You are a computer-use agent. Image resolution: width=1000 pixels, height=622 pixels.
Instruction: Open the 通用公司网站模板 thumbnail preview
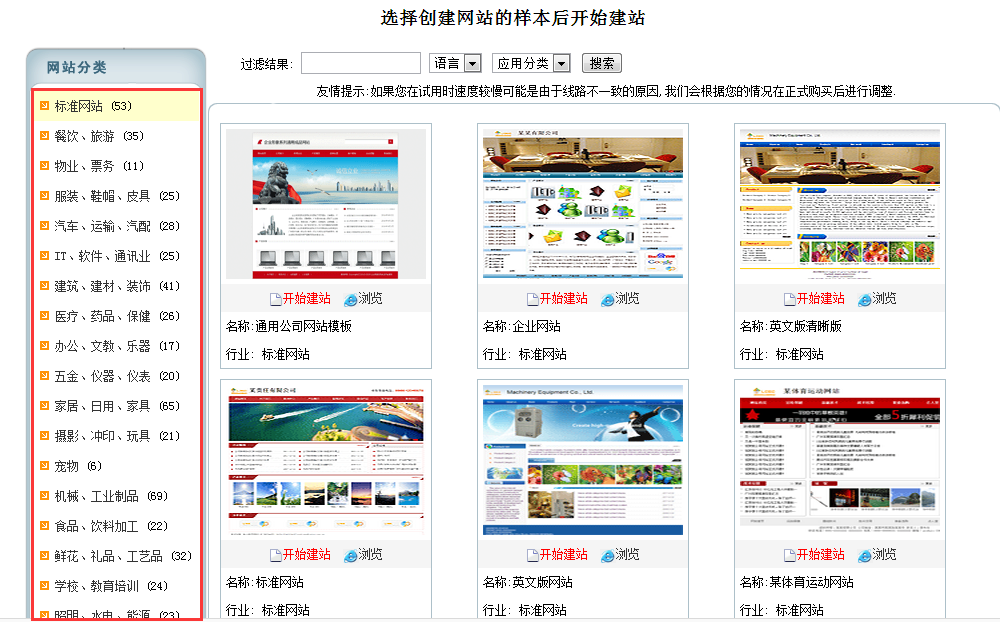(x=325, y=204)
